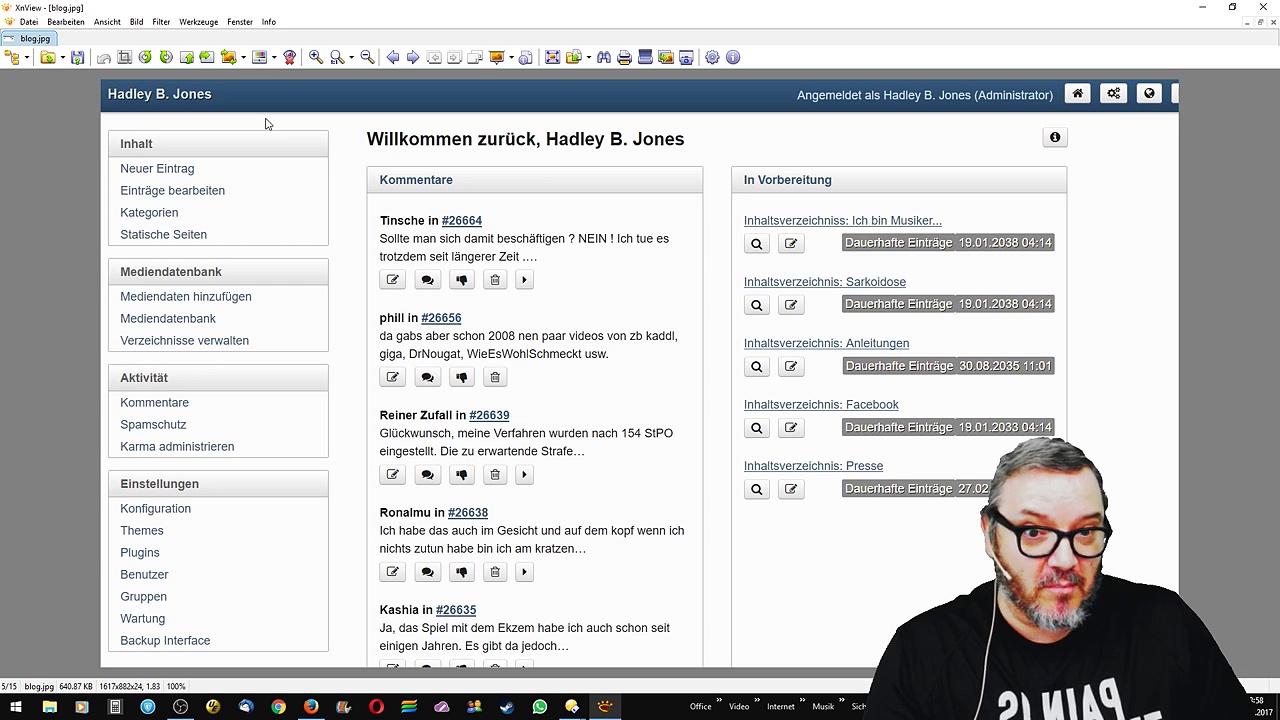Open the Filter menu
Screen dimensions: 1280x720
pyautogui.click(x=161, y=21)
